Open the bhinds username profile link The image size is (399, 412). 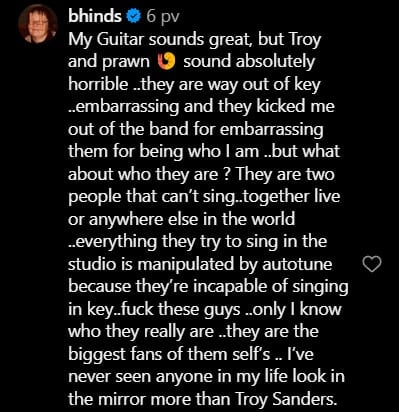tap(95, 16)
